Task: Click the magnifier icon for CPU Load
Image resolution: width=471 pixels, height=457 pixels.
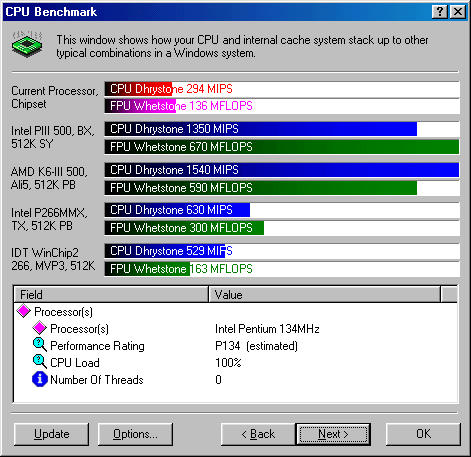Action: click(40, 362)
